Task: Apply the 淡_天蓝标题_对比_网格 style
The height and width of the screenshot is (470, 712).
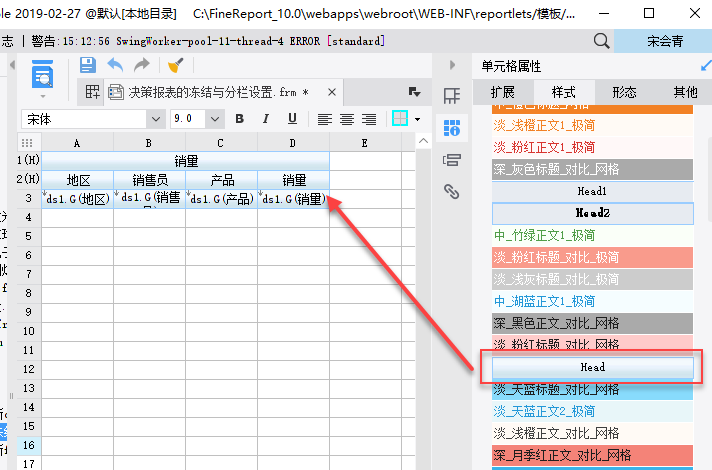Action: pos(592,390)
